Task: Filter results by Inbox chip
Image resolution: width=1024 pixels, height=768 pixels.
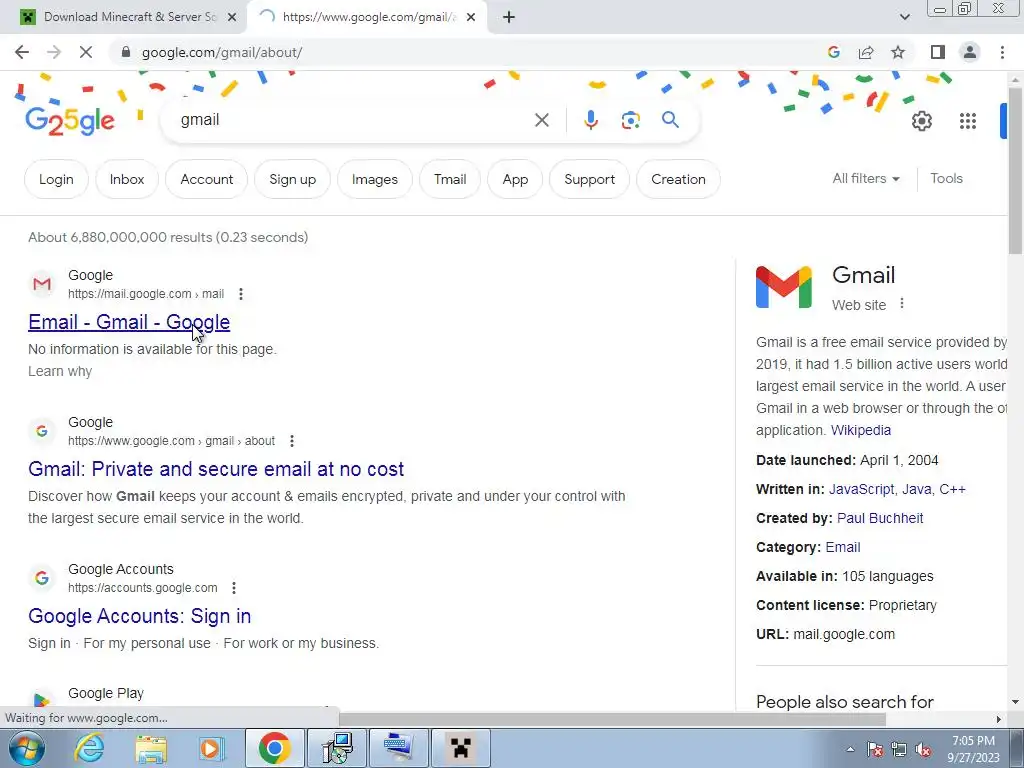Action: (x=127, y=179)
